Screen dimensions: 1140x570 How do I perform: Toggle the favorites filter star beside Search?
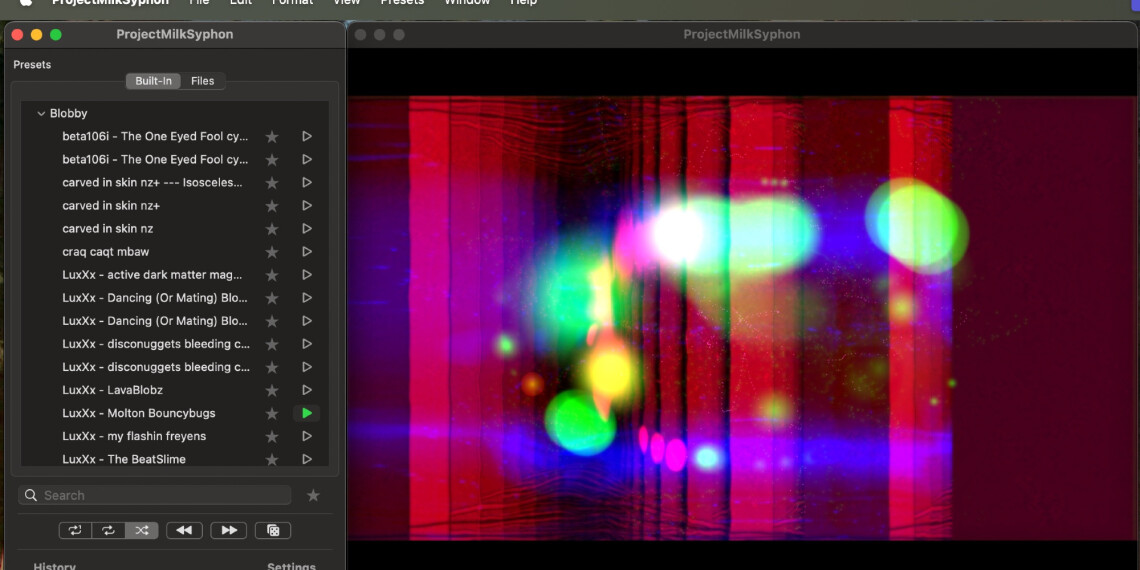313,495
